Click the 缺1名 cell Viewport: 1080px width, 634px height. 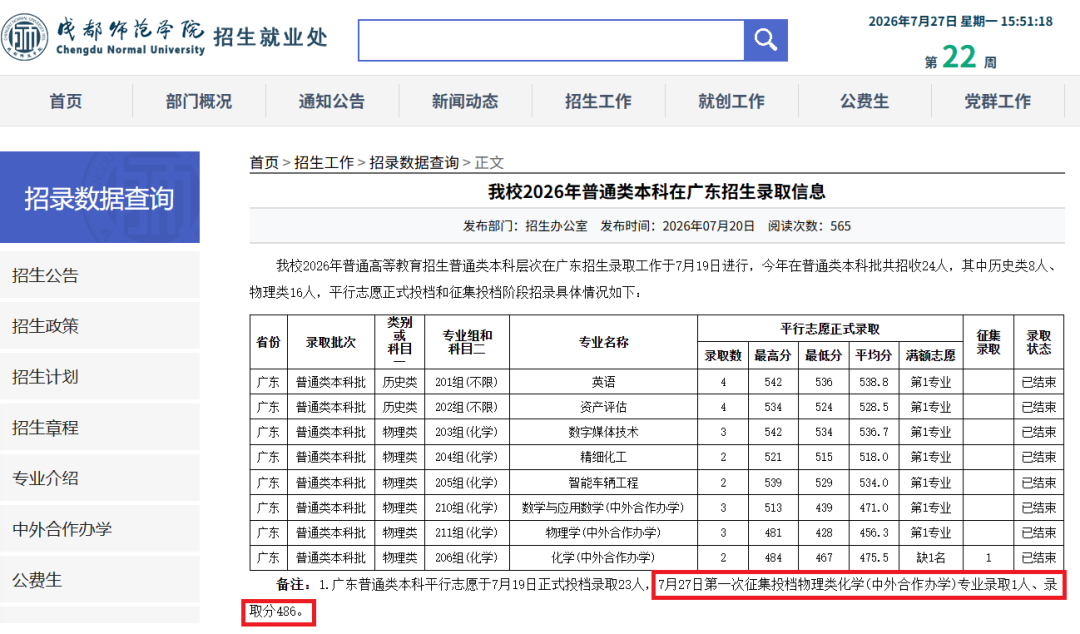pyautogui.click(x=931, y=558)
